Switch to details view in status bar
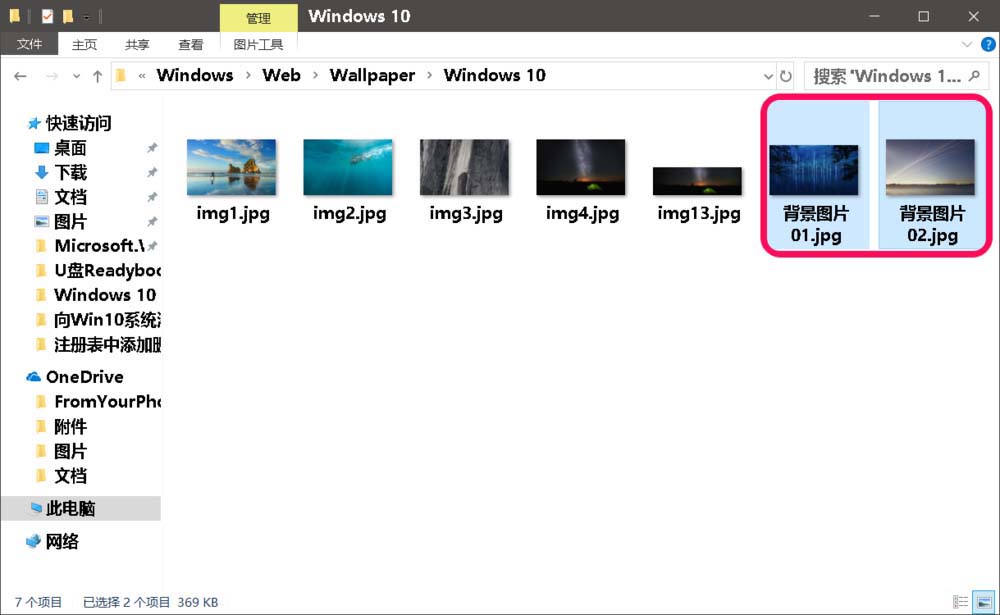 point(960,602)
